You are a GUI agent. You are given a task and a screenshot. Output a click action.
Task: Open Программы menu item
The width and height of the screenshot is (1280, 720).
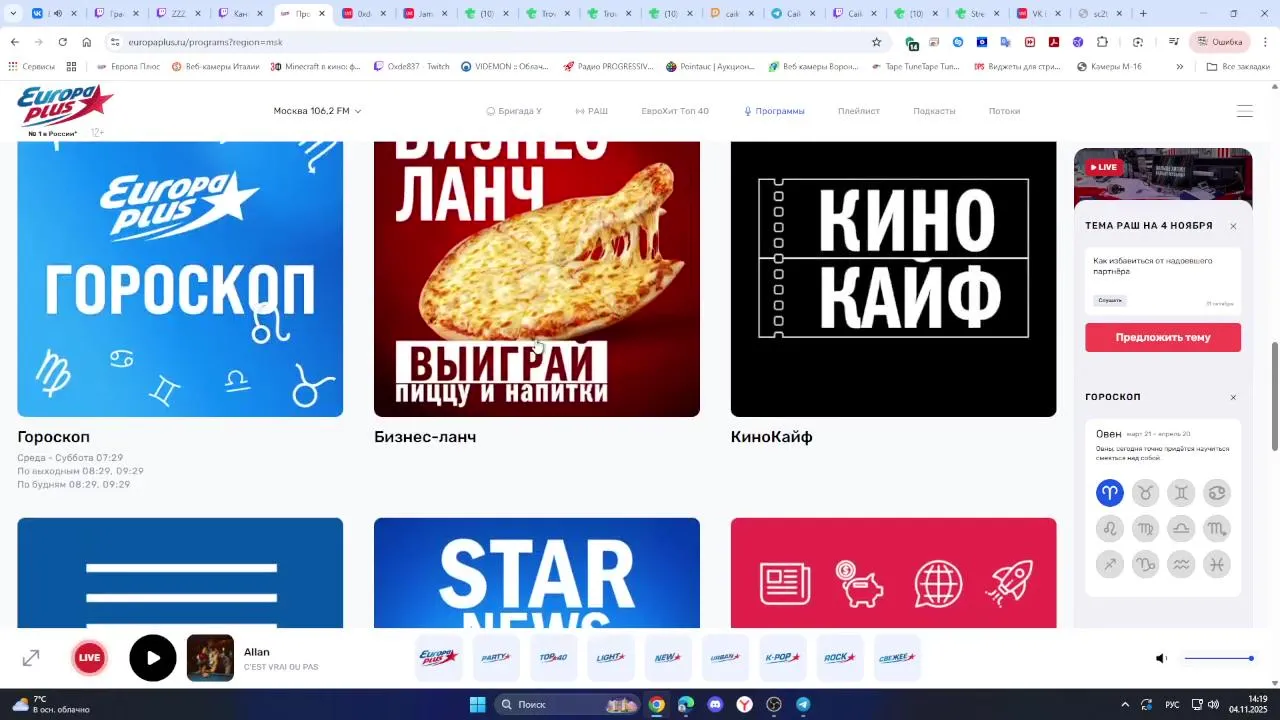pyautogui.click(x=774, y=111)
